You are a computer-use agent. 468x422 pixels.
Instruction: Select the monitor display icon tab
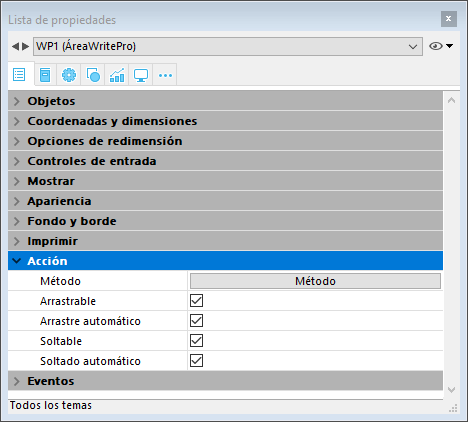click(141, 75)
